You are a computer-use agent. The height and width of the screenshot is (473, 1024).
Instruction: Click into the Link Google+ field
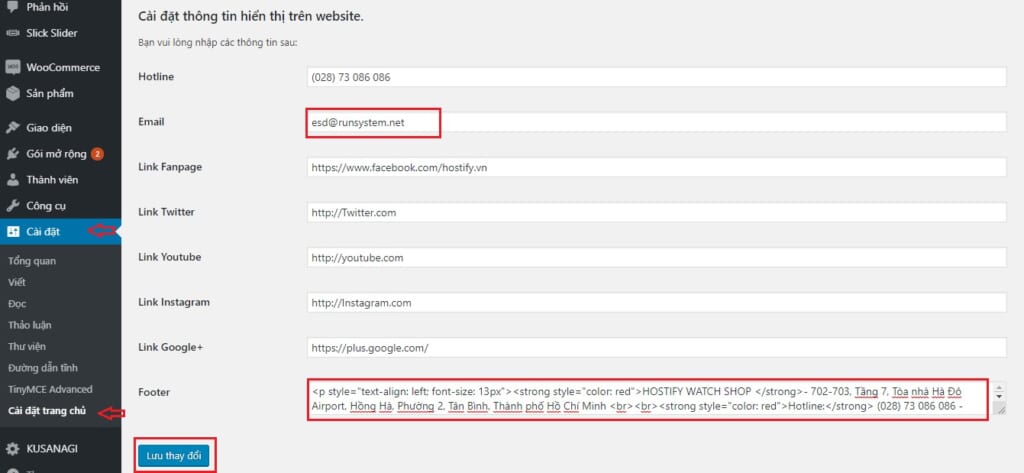click(656, 348)
